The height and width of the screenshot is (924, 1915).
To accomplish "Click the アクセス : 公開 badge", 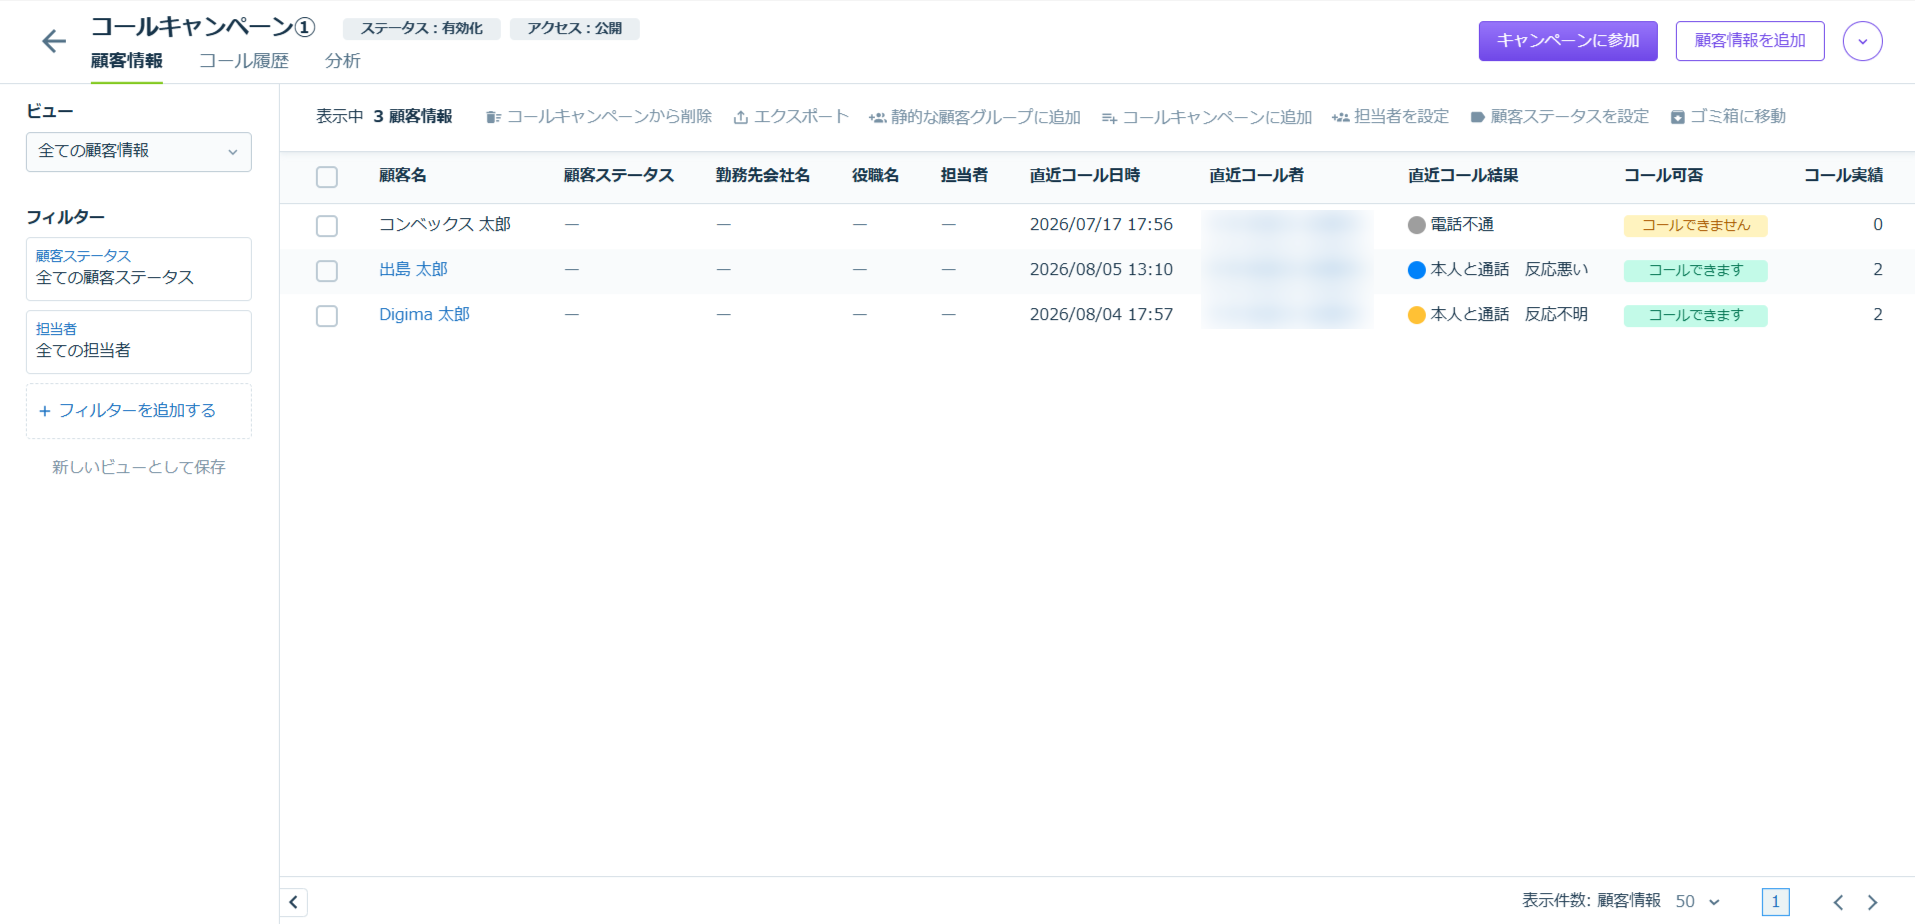I will pyautogui.click(x=574, y=29).
